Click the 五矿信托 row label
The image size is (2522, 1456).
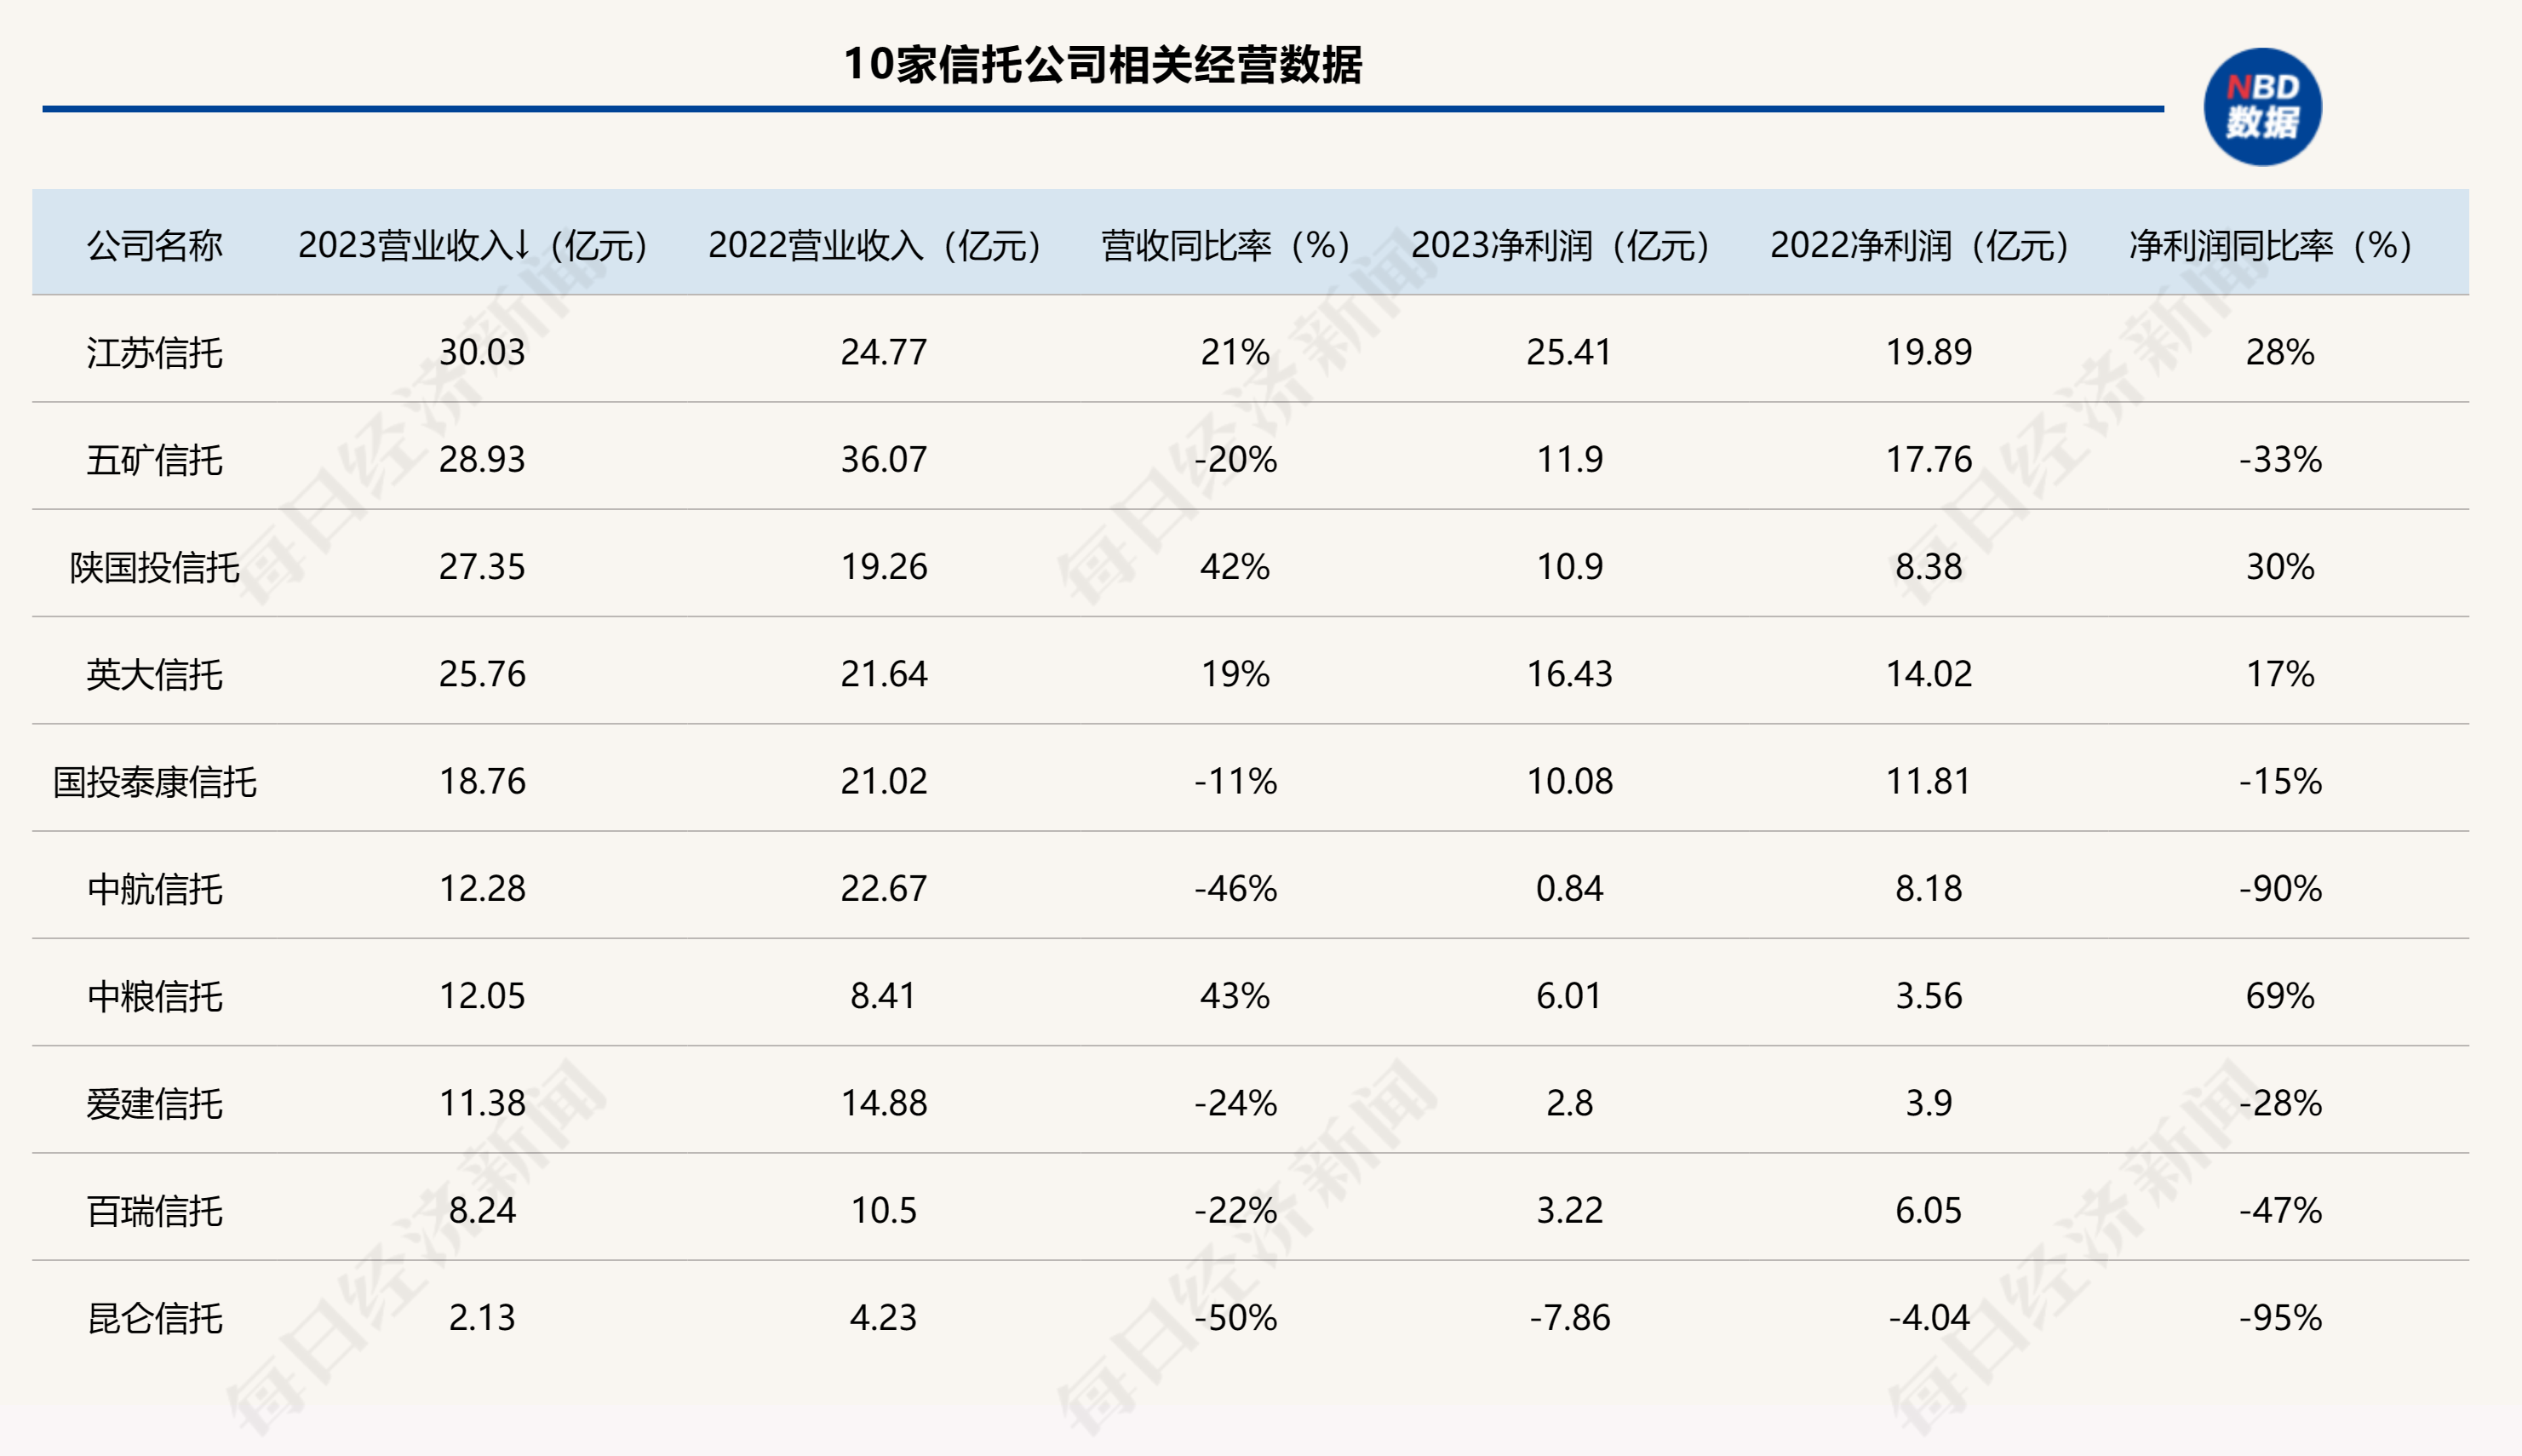[x=153, y=462]
